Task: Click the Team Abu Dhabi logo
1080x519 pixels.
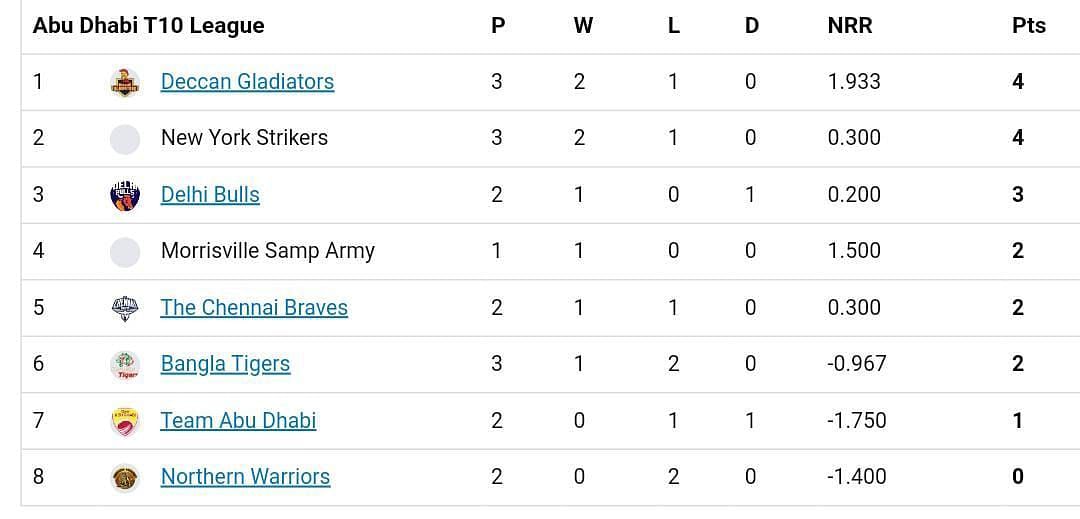Action: 125,421
